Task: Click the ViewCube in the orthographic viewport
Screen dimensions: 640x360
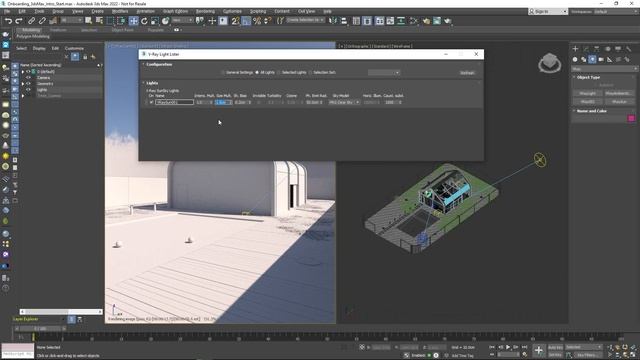Action: click(549, 63)
